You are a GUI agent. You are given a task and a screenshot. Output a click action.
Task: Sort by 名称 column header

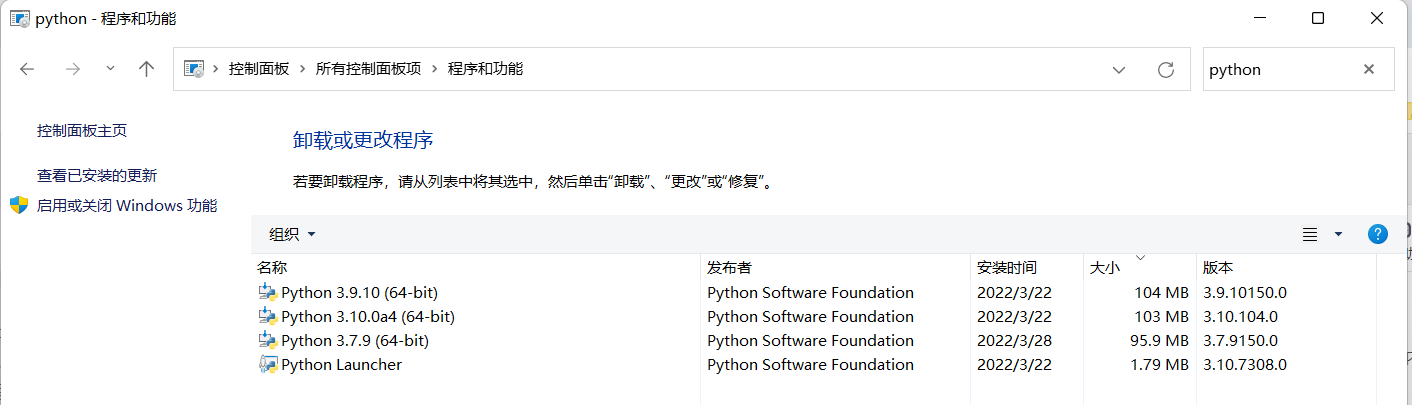click(476, 268)
